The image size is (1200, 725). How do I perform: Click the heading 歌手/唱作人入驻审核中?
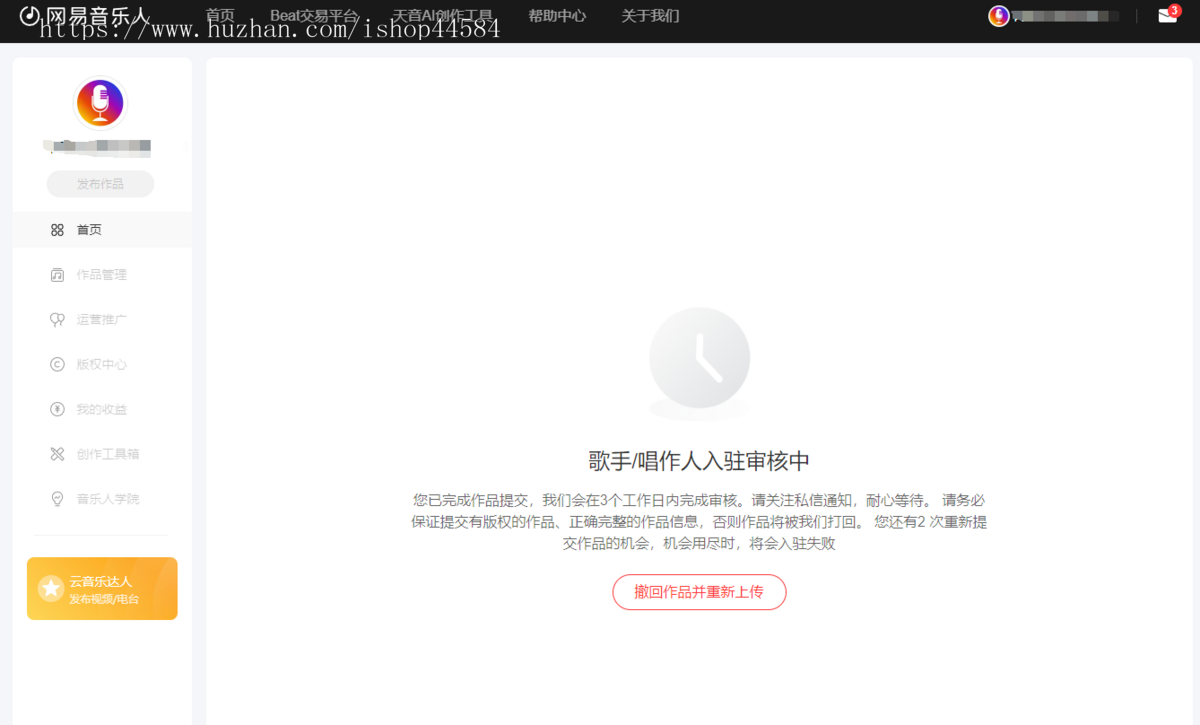[699, 461]
